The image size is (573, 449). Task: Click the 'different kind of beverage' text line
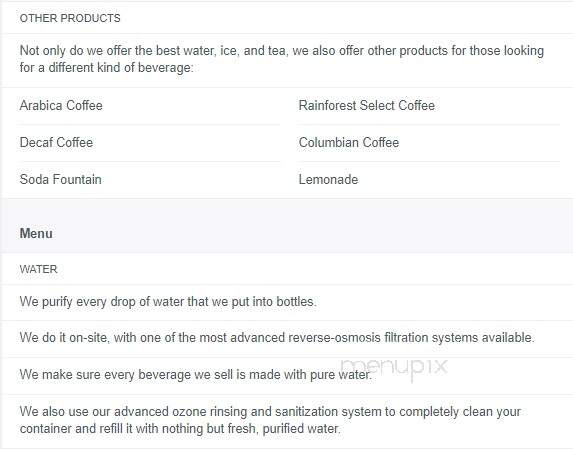point(107,68)
